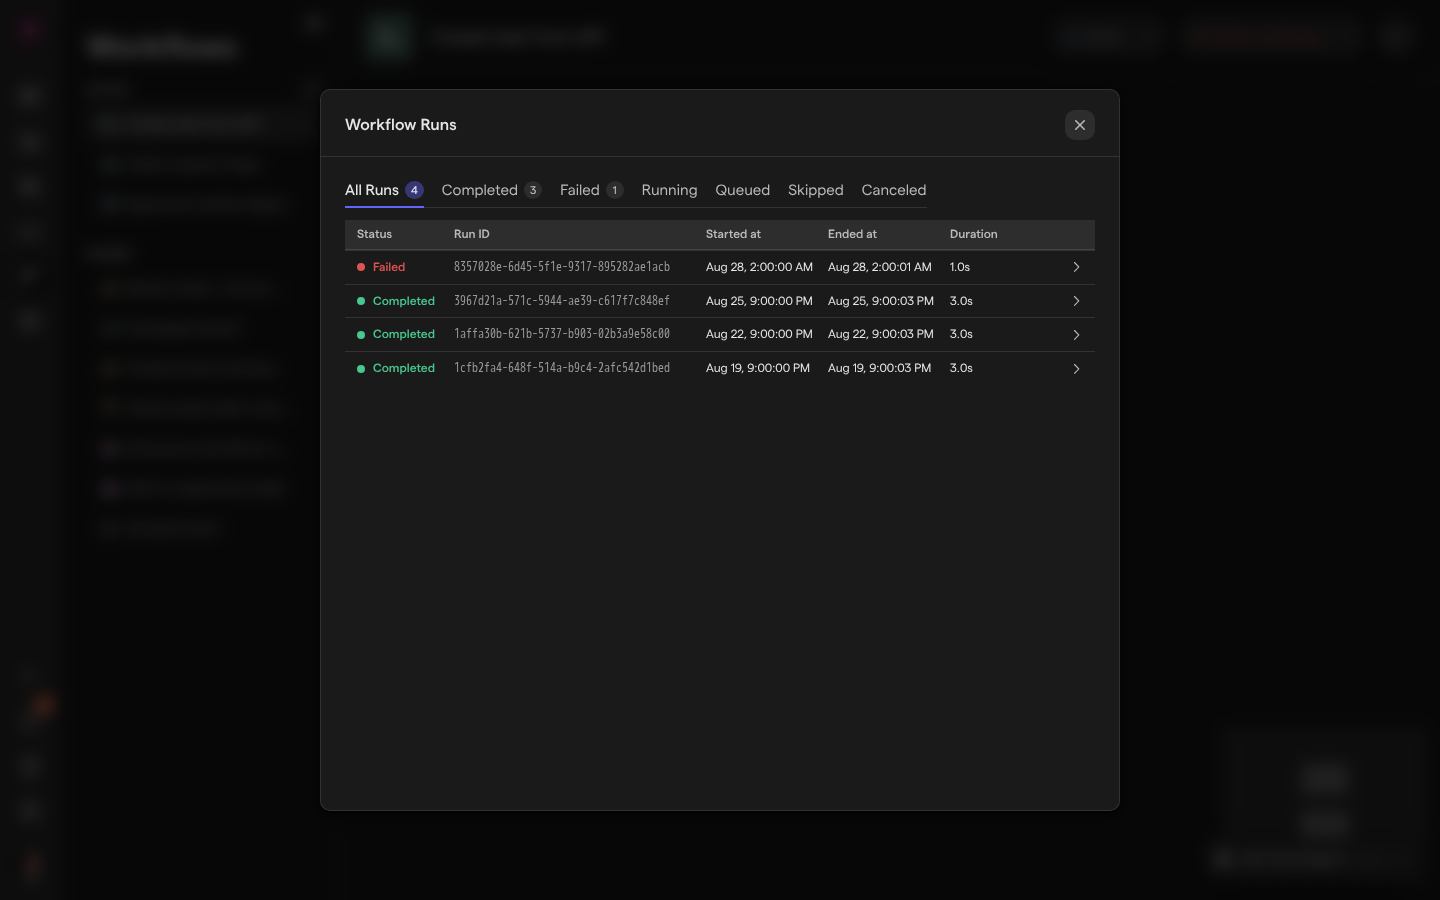
Task: Click start time Aug 19, 9:00:00 PM
Action: pos(758,368)
